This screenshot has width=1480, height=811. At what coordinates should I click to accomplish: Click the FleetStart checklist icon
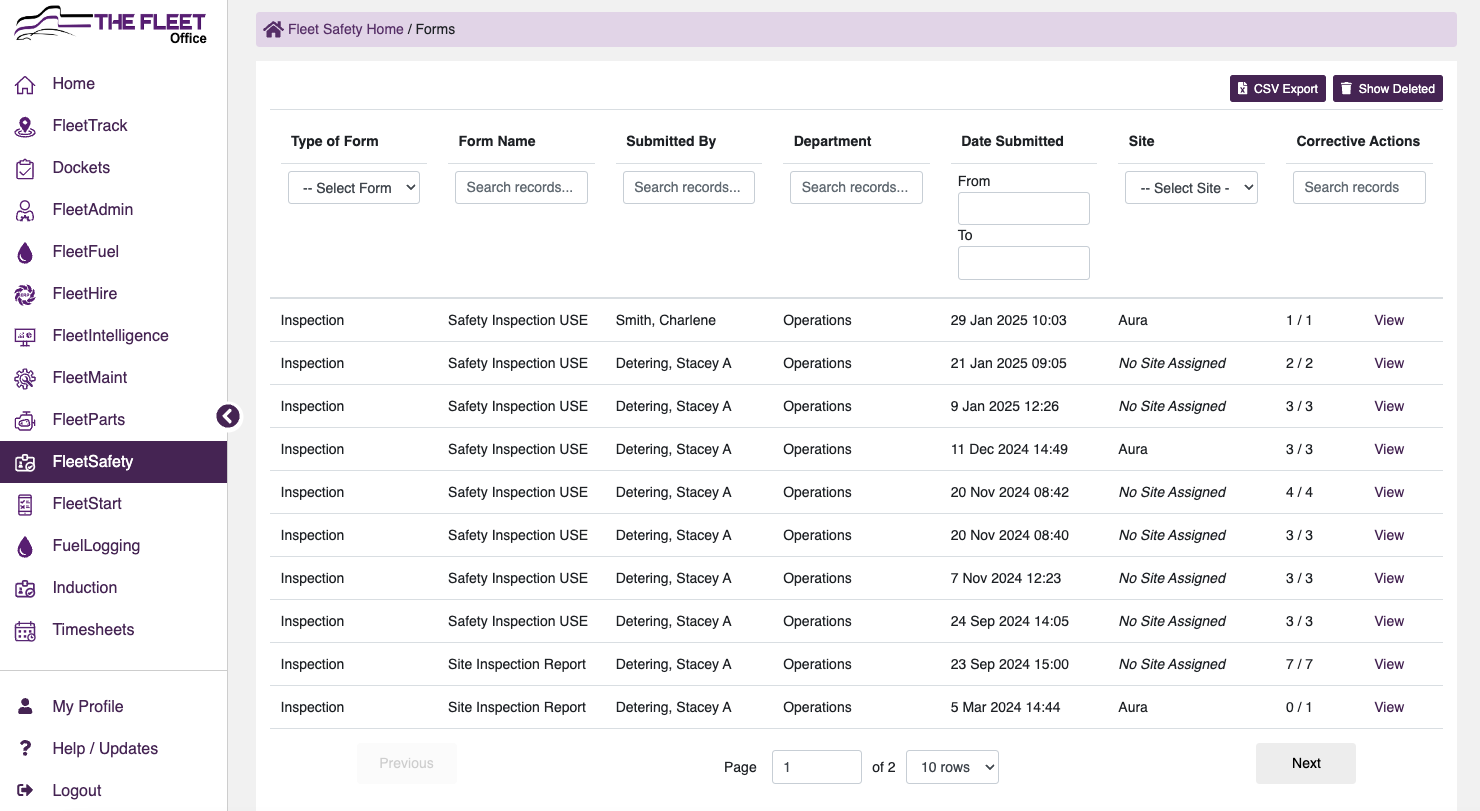(x=26, y=504)
